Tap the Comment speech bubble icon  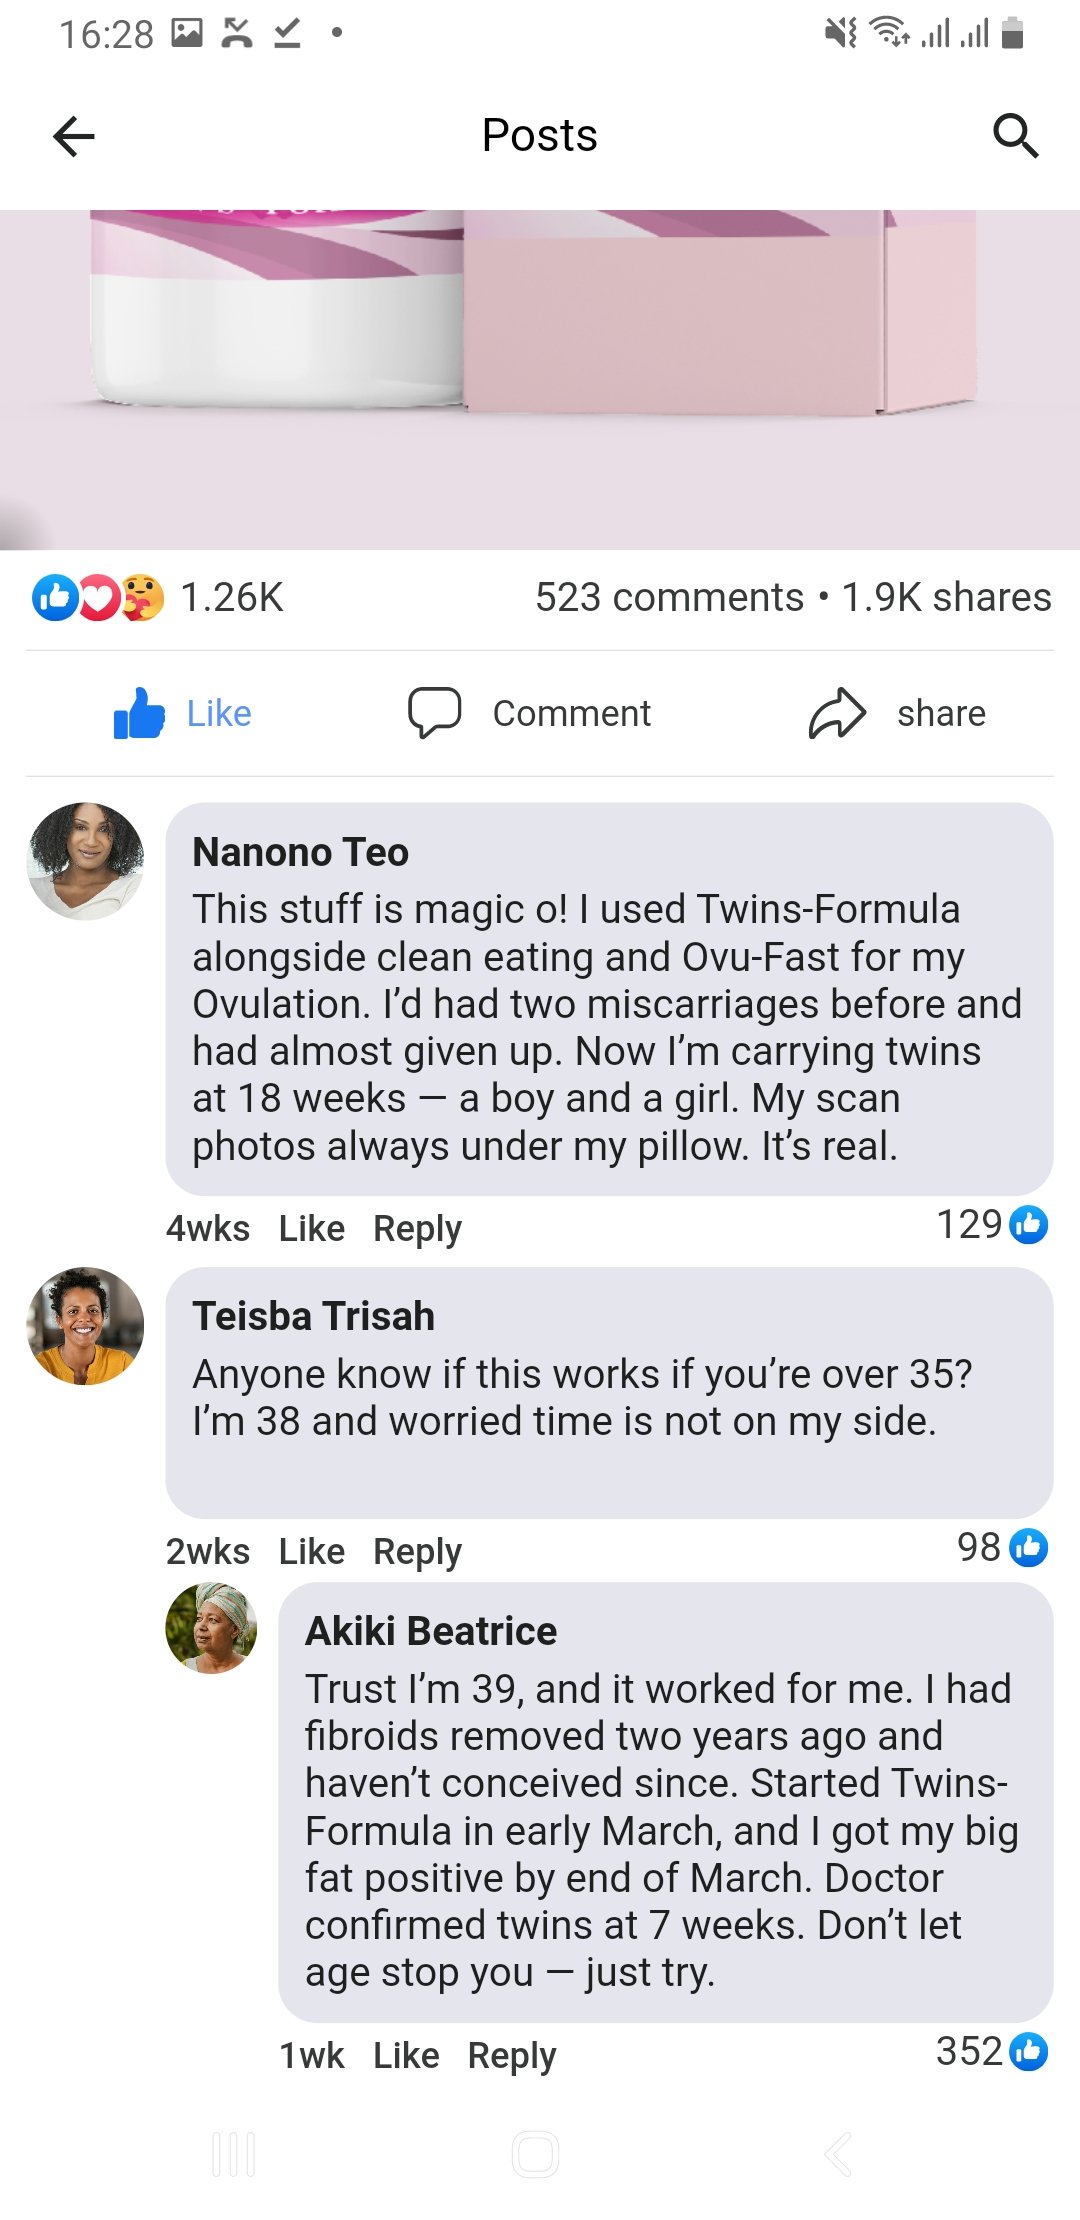[x=434, y=713]
